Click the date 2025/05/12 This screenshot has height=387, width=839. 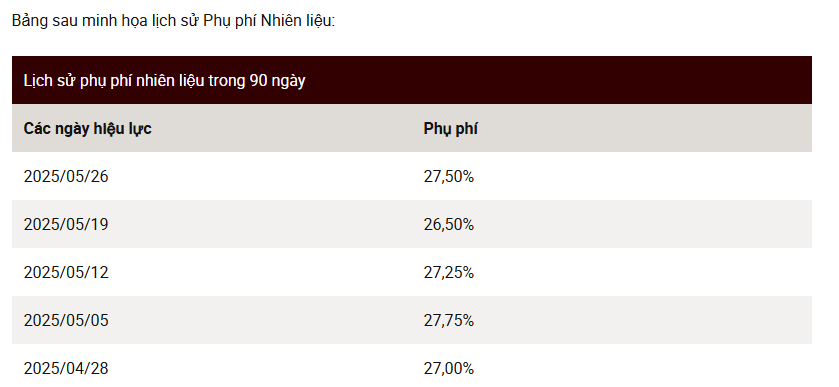coord(66,272)
